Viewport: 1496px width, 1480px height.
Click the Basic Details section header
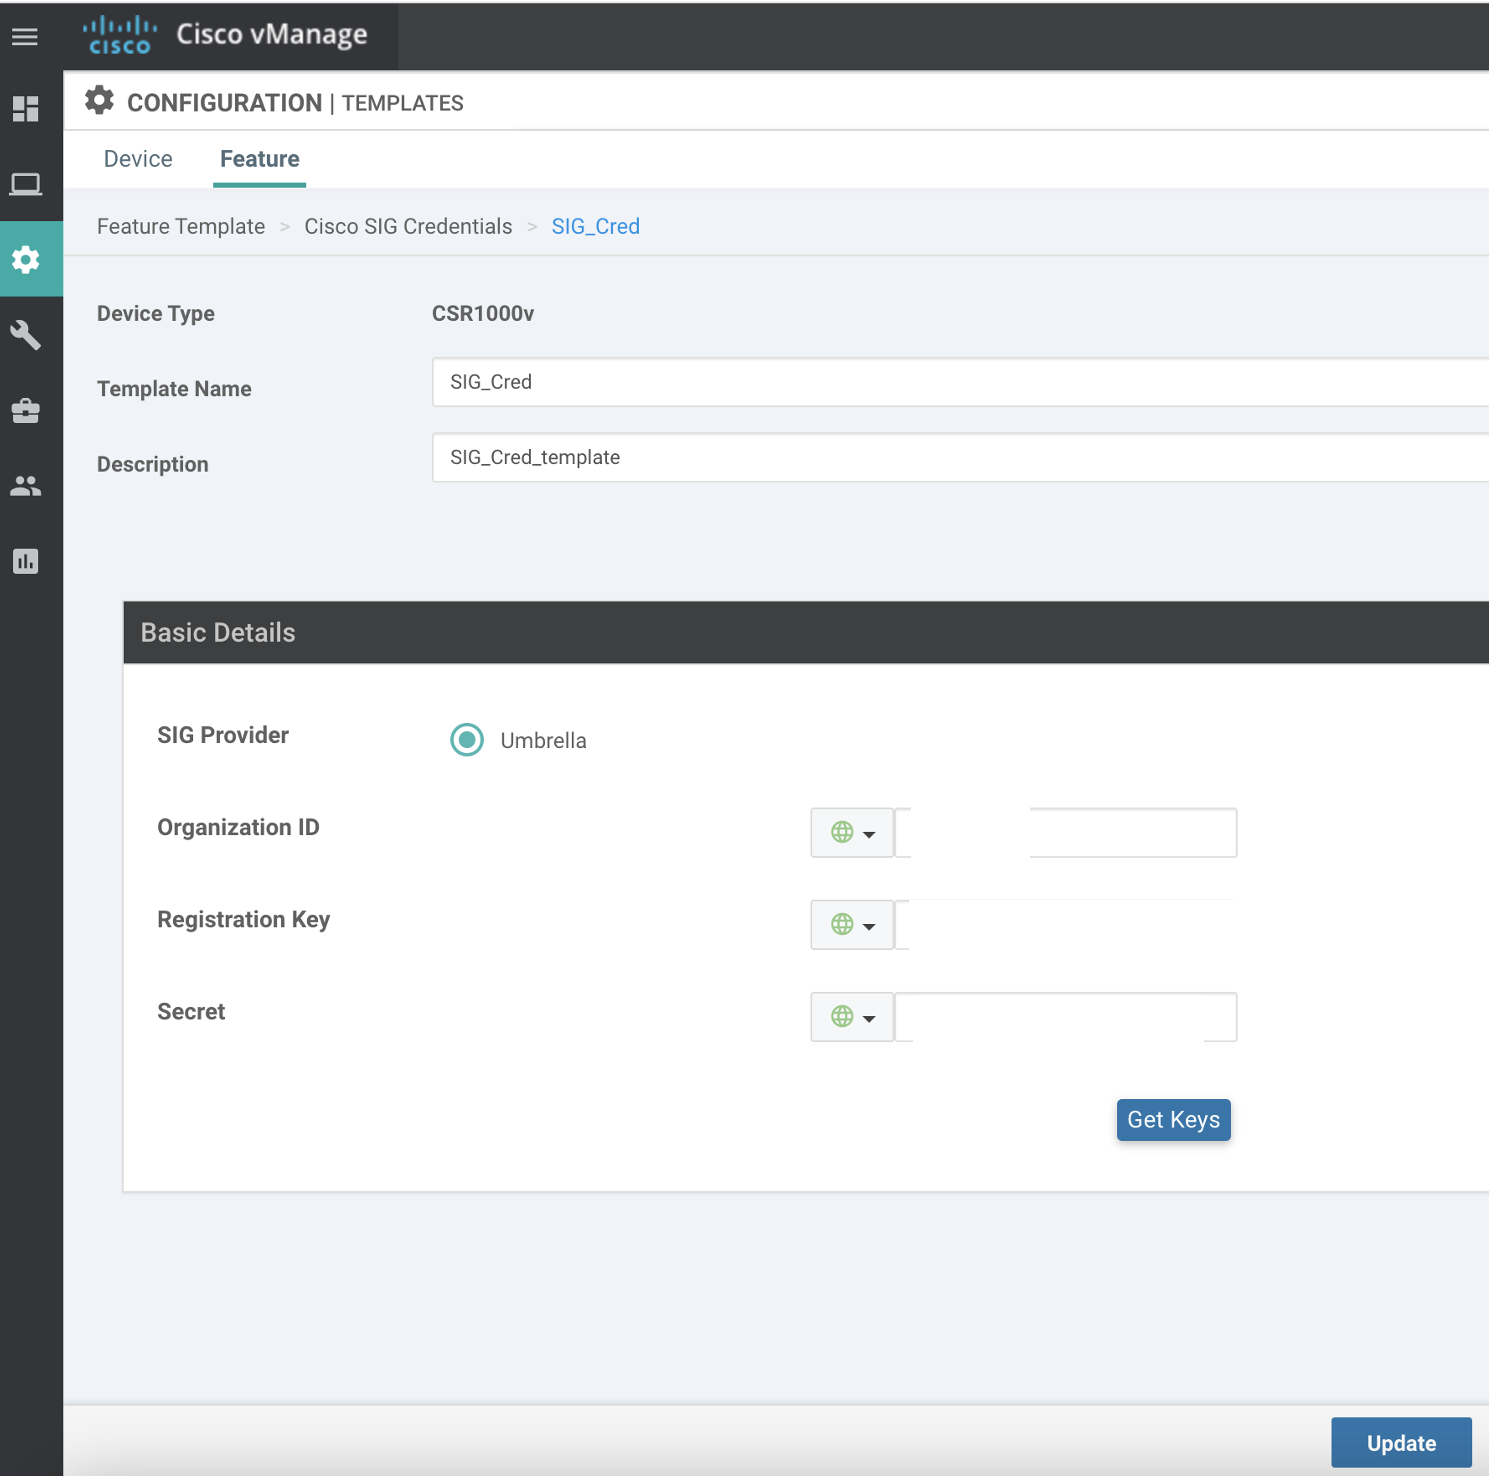point(806,633)
